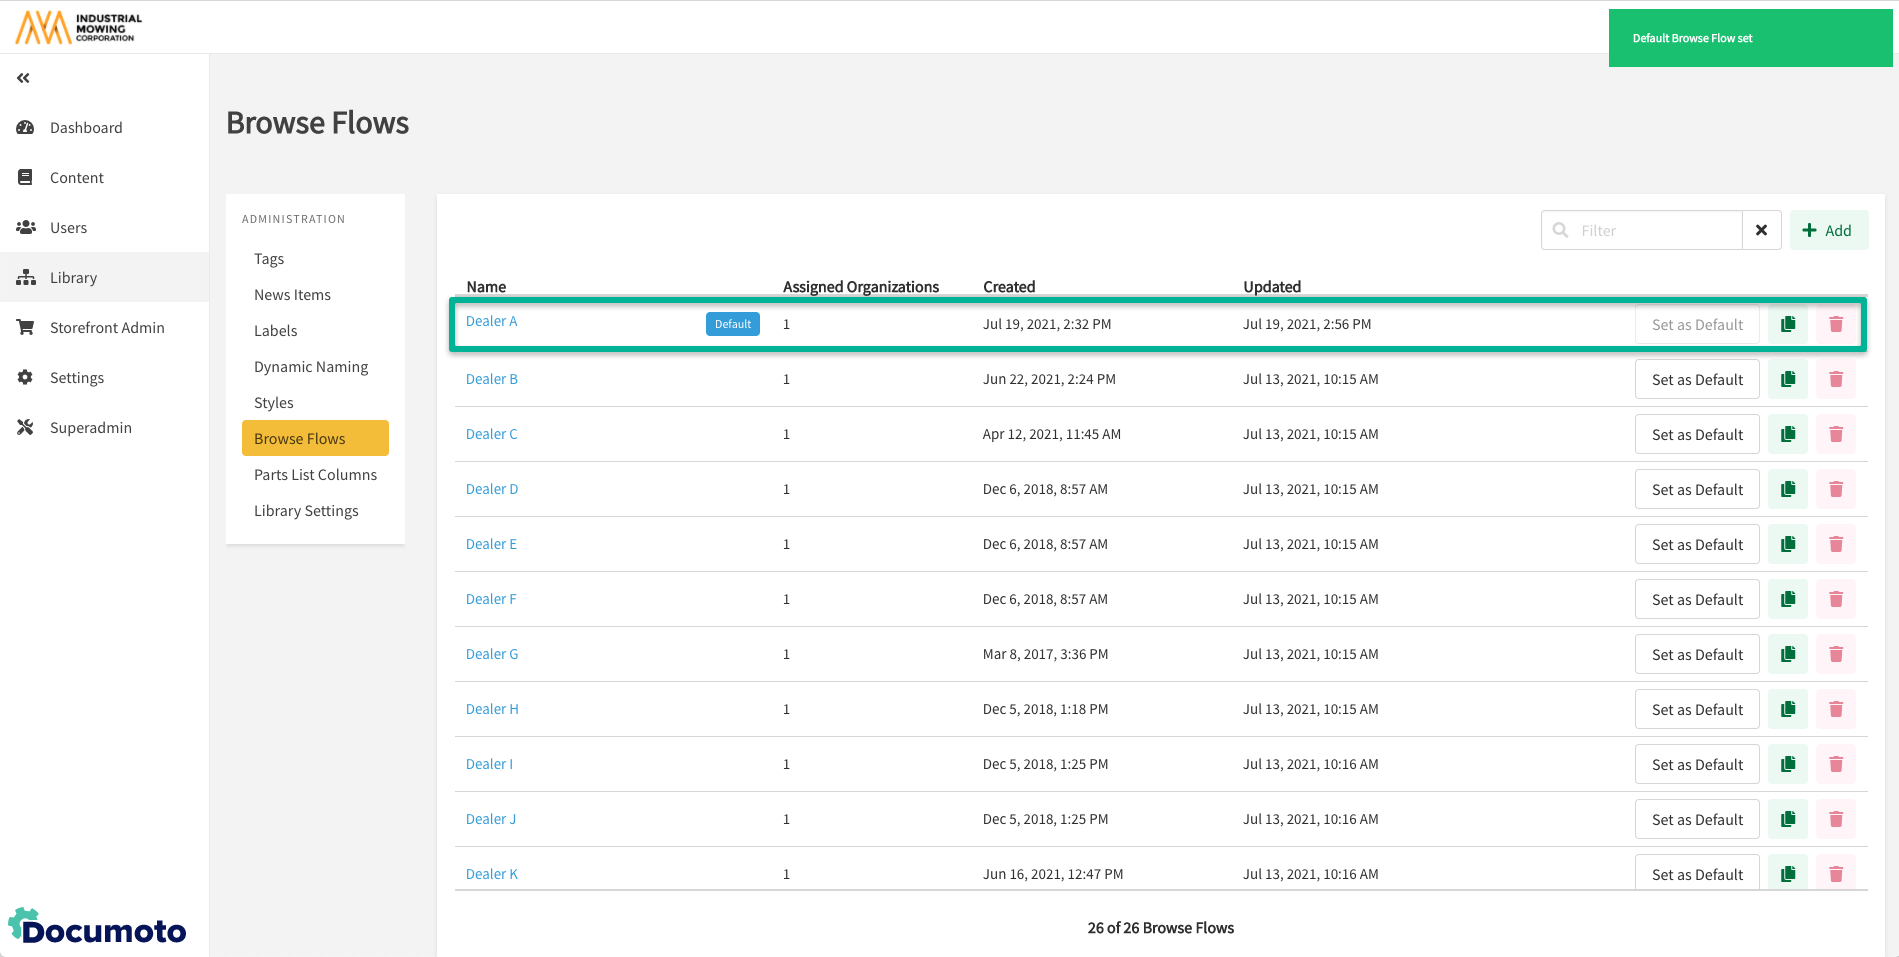Select Parts List Columns in Administration
This screenshot has height=957, width=1899.
pos(315,475)
